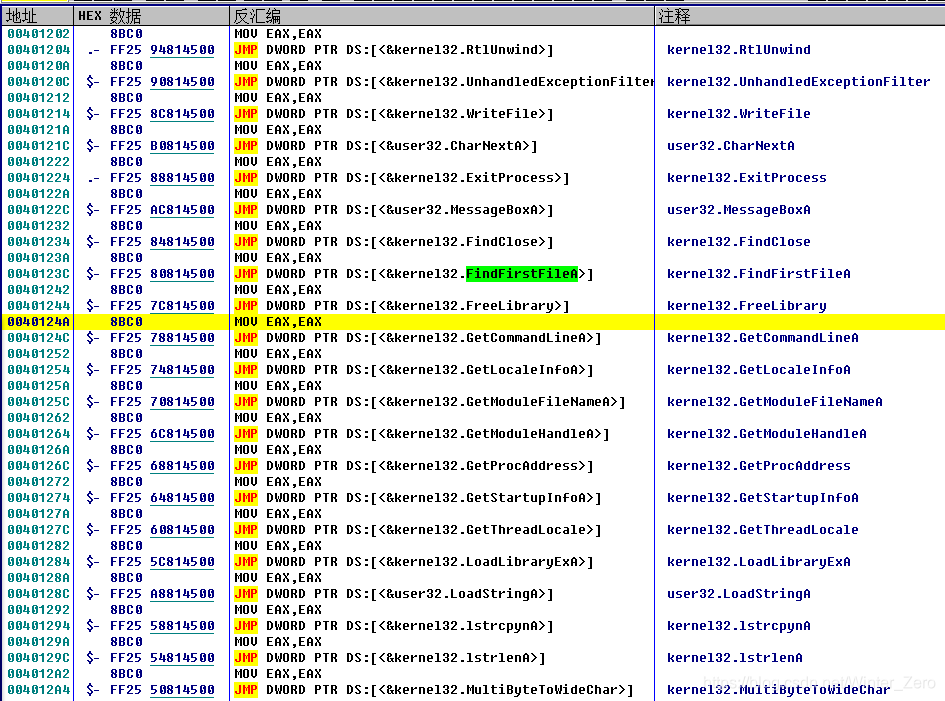Click the kernel32.LoadLibraryExA comment
The height and width of the screenshot is (701, 945).
(x=758, y=561)
